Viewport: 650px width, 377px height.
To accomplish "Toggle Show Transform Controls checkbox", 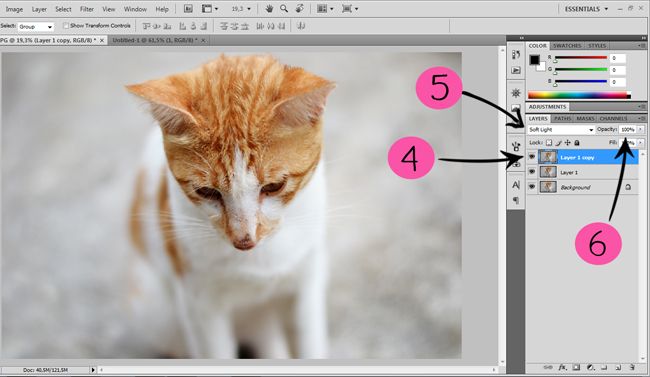I will pyautogui.click(x=65, y=26).
